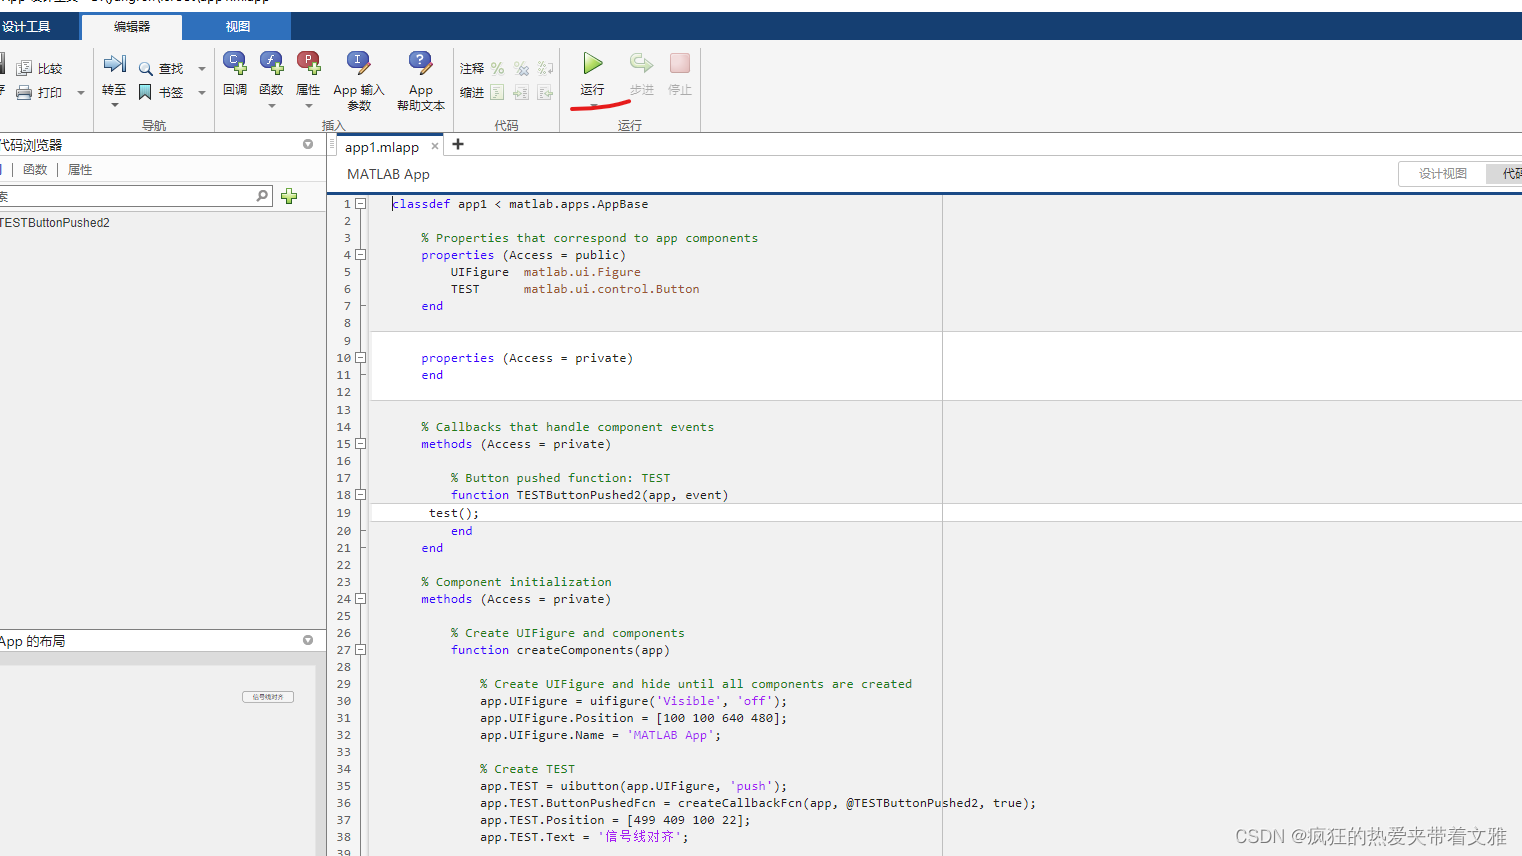This screenshot has width=1522, height=856.
Task: Click the comment (%) icon beside 注释
Action: 497,68
